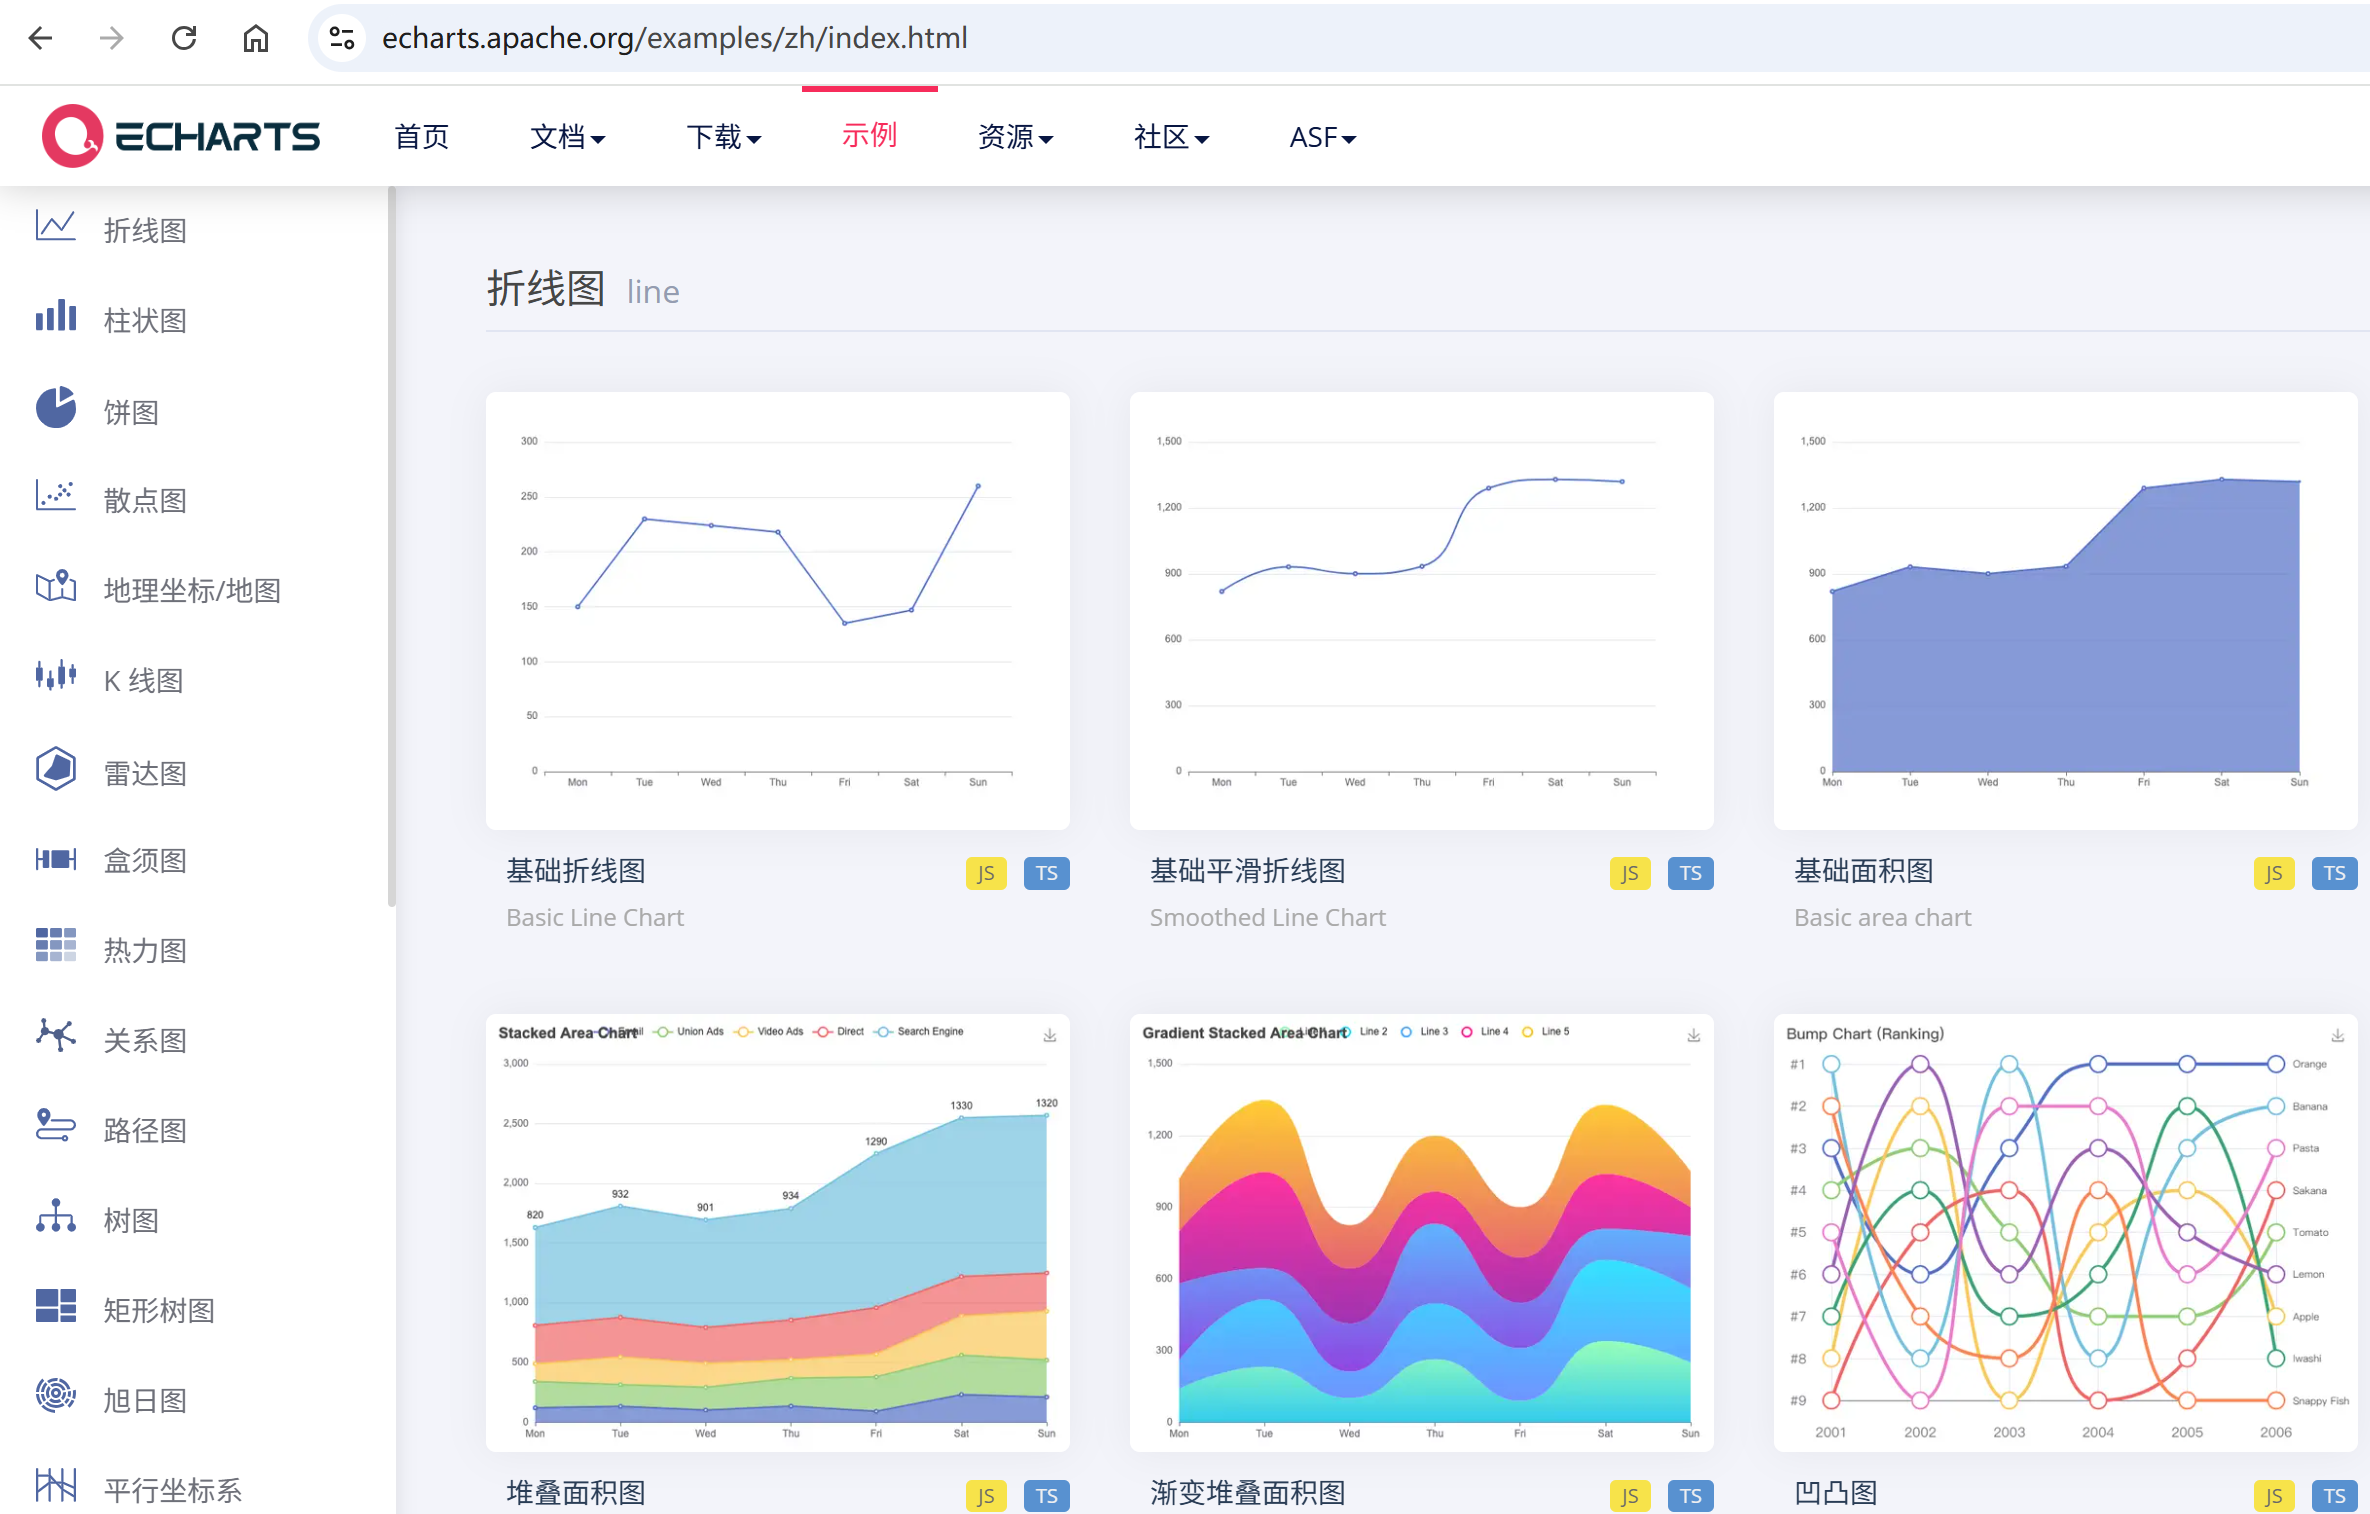
Task: Click the TS badge for 基础折线图
Action: (1046, 873)
